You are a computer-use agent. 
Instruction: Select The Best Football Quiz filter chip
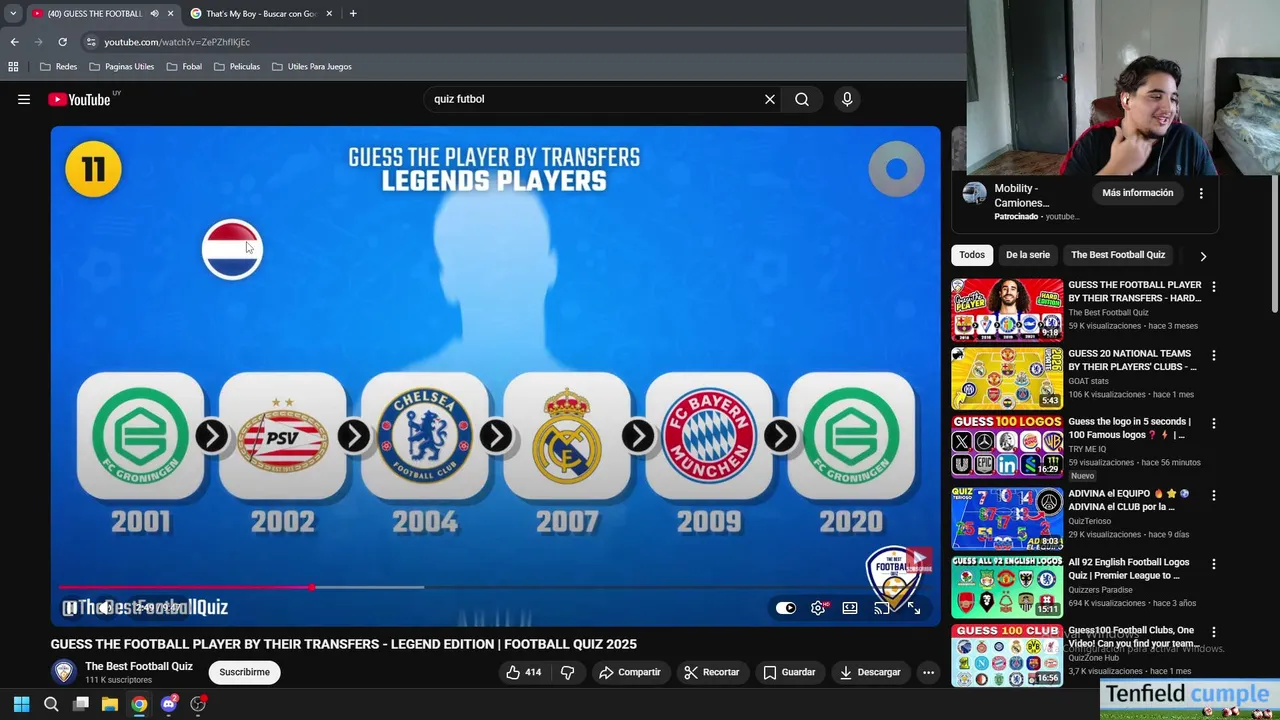(1118, 255)
